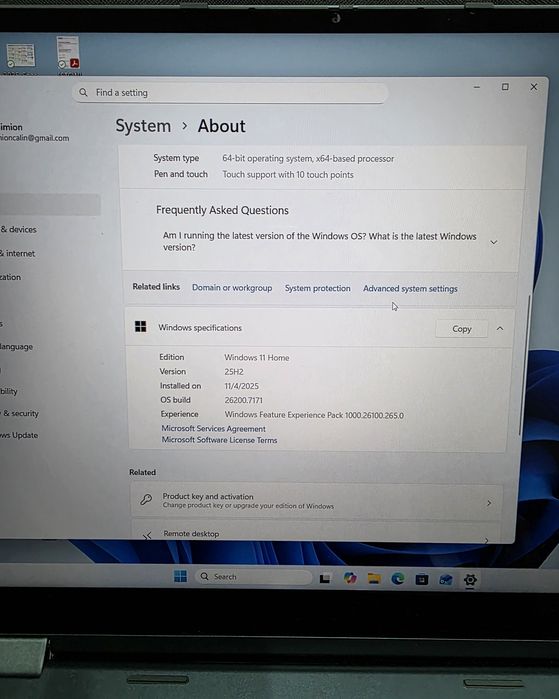Launch Copilot from the taskbar
The height and width of the screenshot is (699, 559).
pyautogui.click(x=350, y=578)
